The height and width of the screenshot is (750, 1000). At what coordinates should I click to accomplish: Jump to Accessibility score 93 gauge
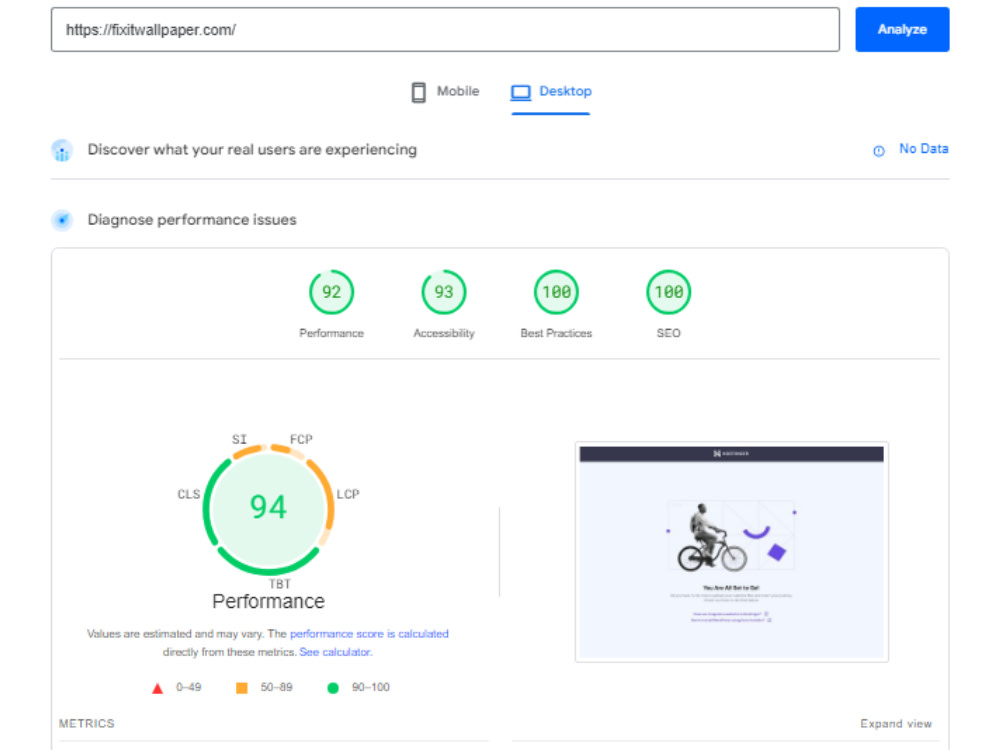pyautogui.click(x=444, y=292)
